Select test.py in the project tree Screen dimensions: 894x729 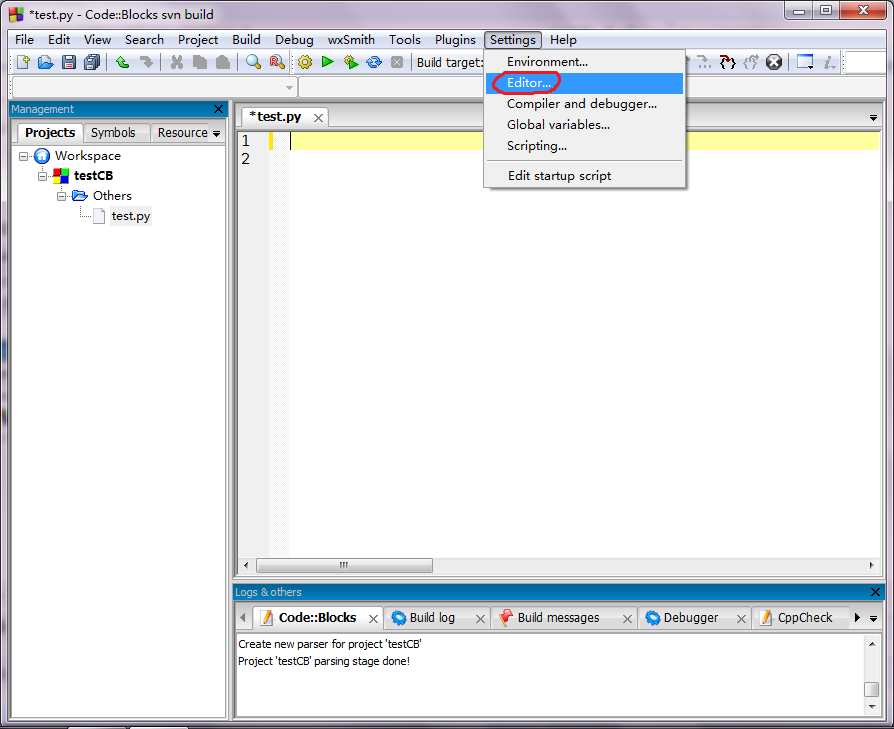tap(131, 217)
